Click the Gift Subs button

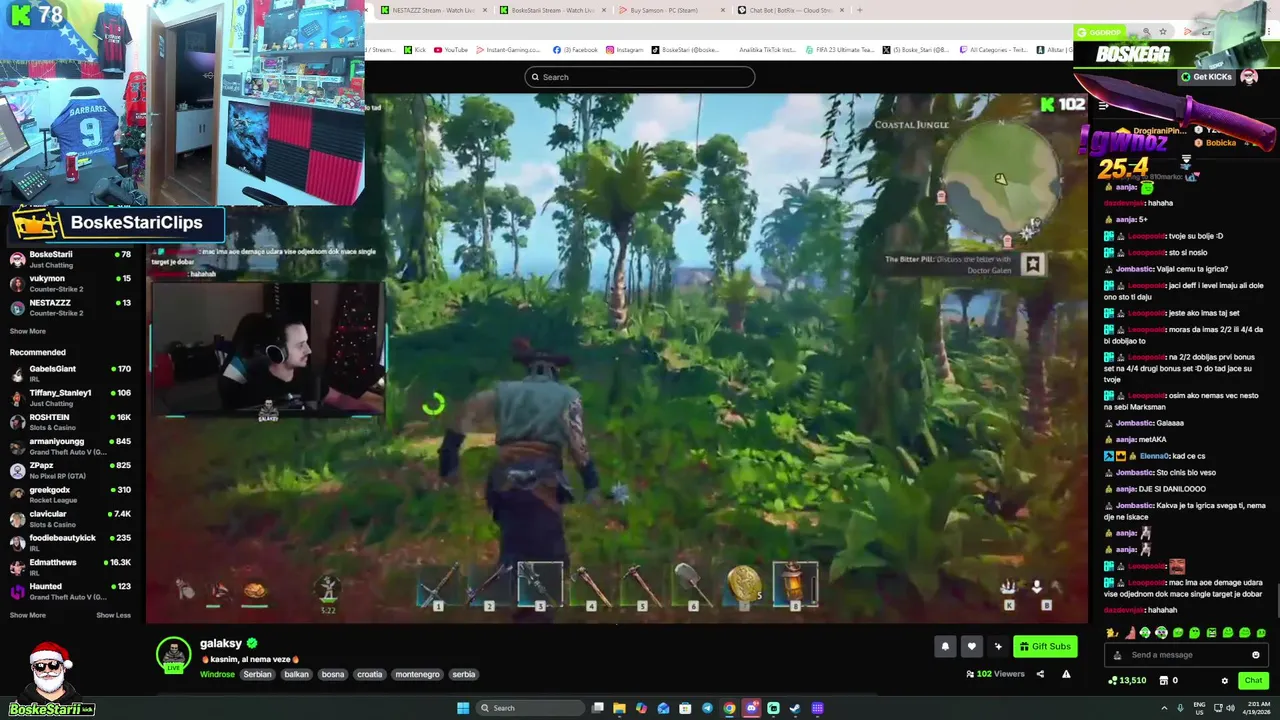point(1045,646)
